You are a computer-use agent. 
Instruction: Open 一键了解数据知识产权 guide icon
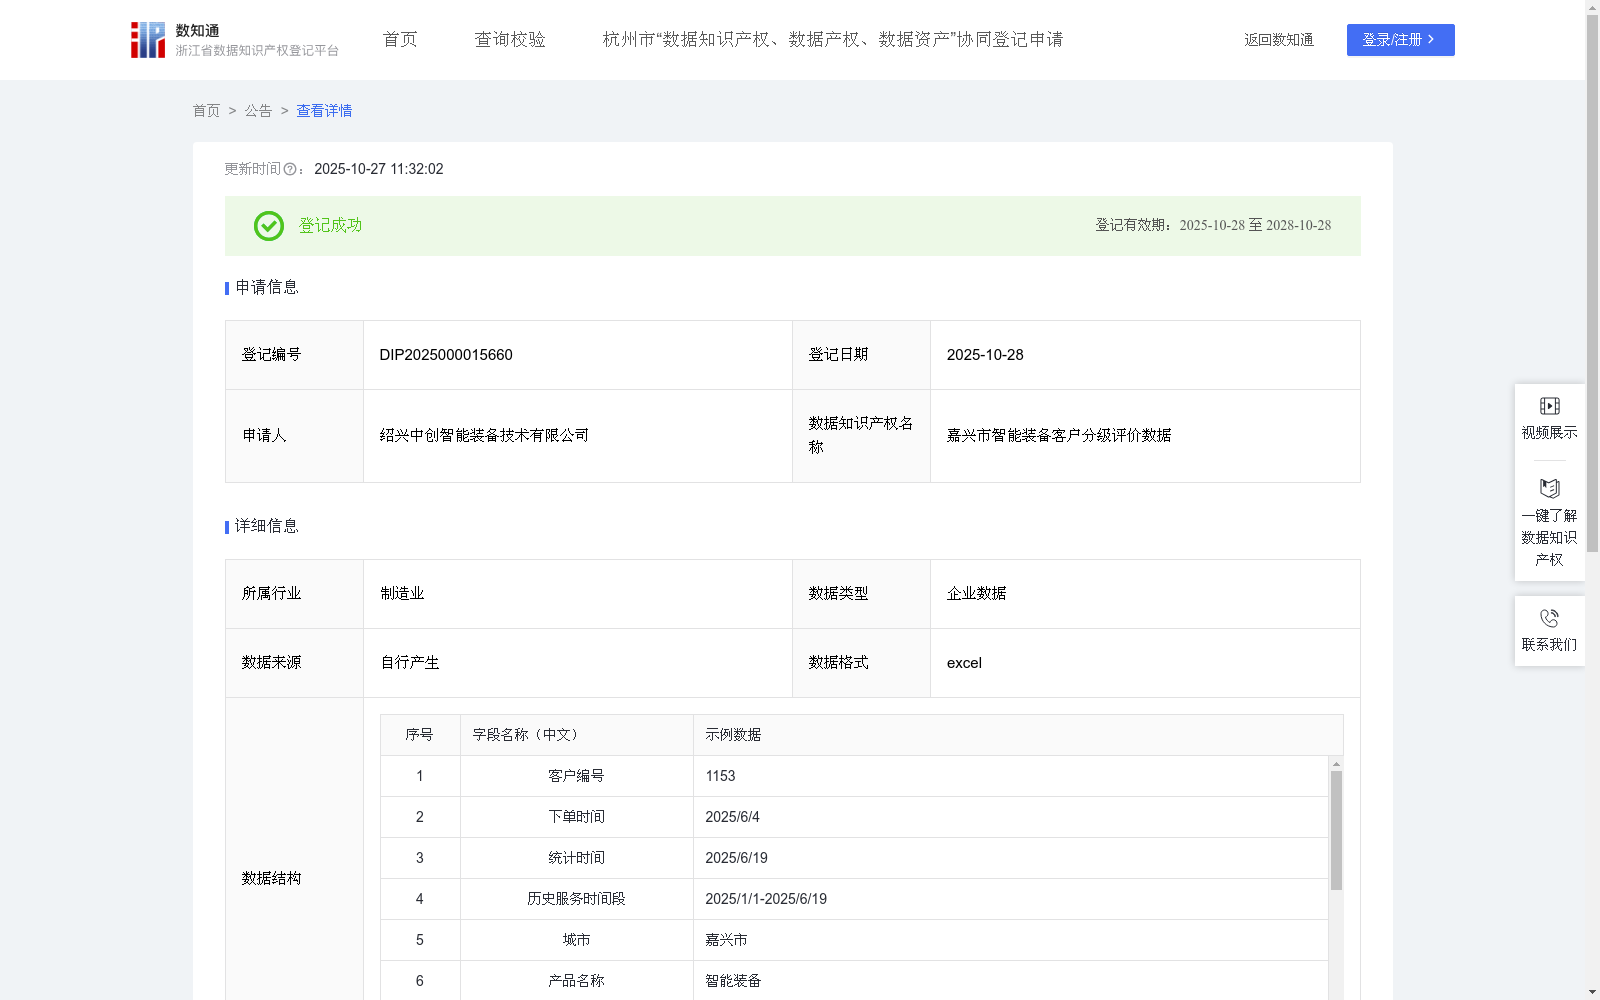click(1549, 488)
